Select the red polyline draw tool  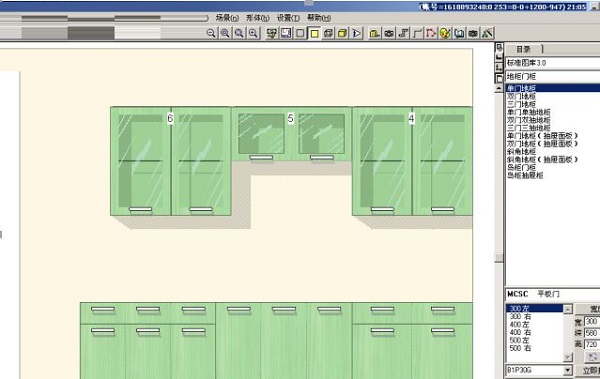pyautogui.click(x=431, y=33)
